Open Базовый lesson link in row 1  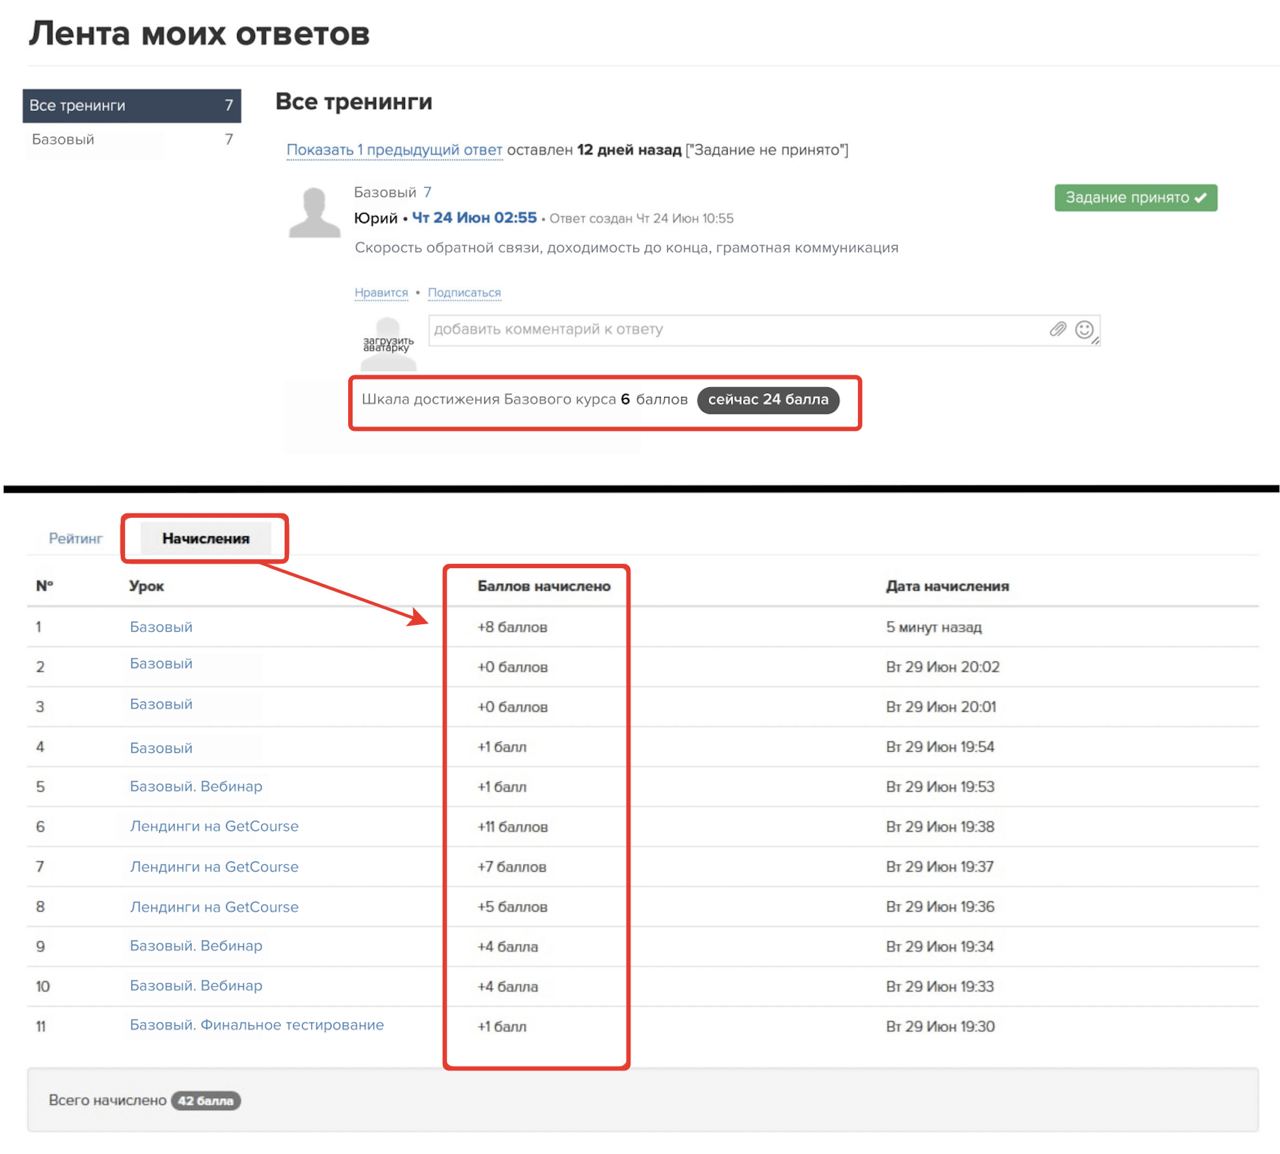click(161, 627)
